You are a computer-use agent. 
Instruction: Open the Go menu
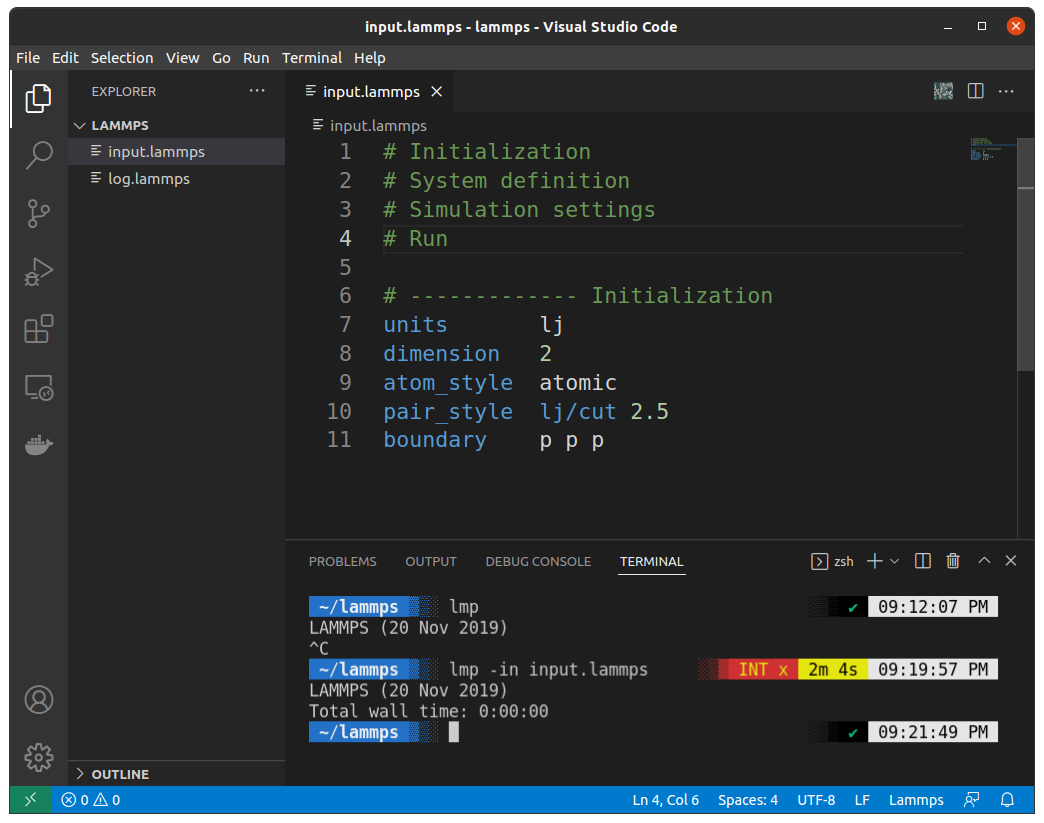pyautogui.click(x=221, y=58)
